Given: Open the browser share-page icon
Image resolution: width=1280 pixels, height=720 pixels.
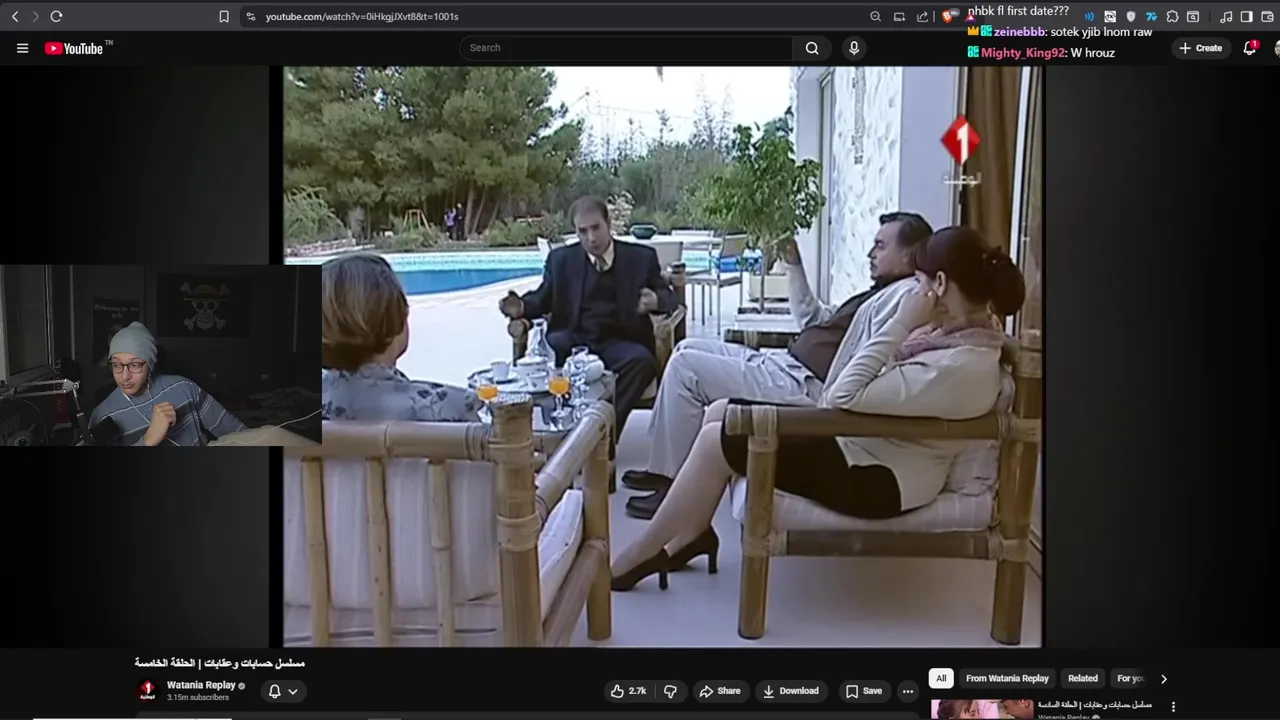Looking at the screenshot, I should [x=922, y=16].
